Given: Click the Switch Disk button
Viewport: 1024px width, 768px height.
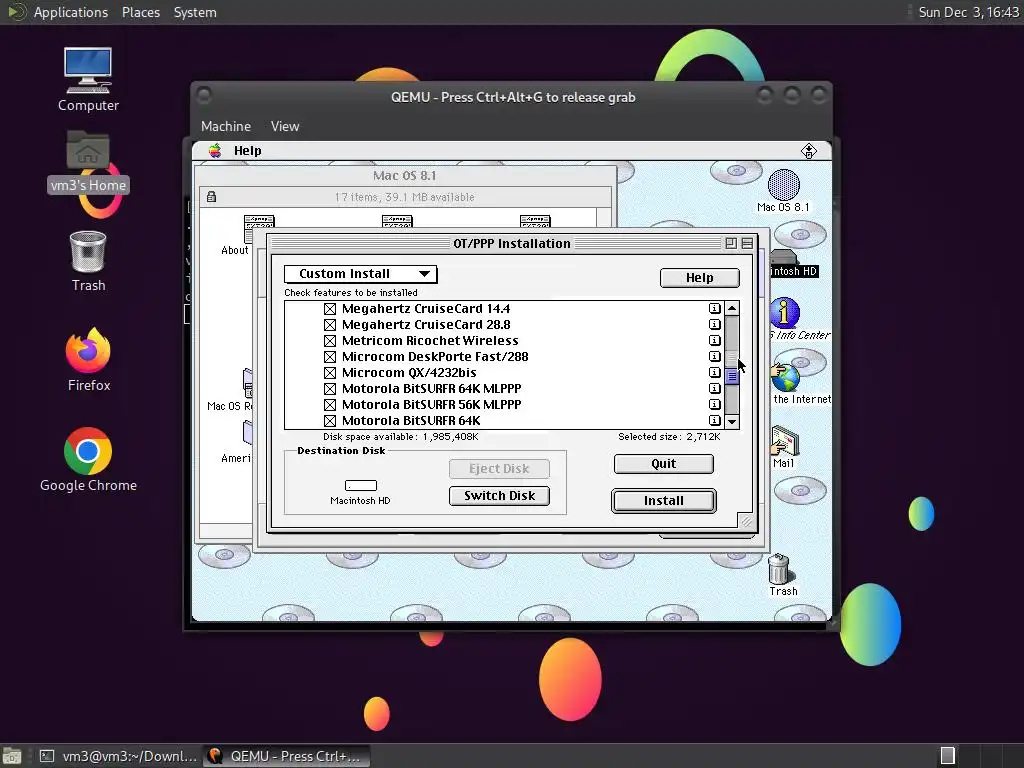Looking at the screenshot, I should pyautogui.click(x=500, y=496).
